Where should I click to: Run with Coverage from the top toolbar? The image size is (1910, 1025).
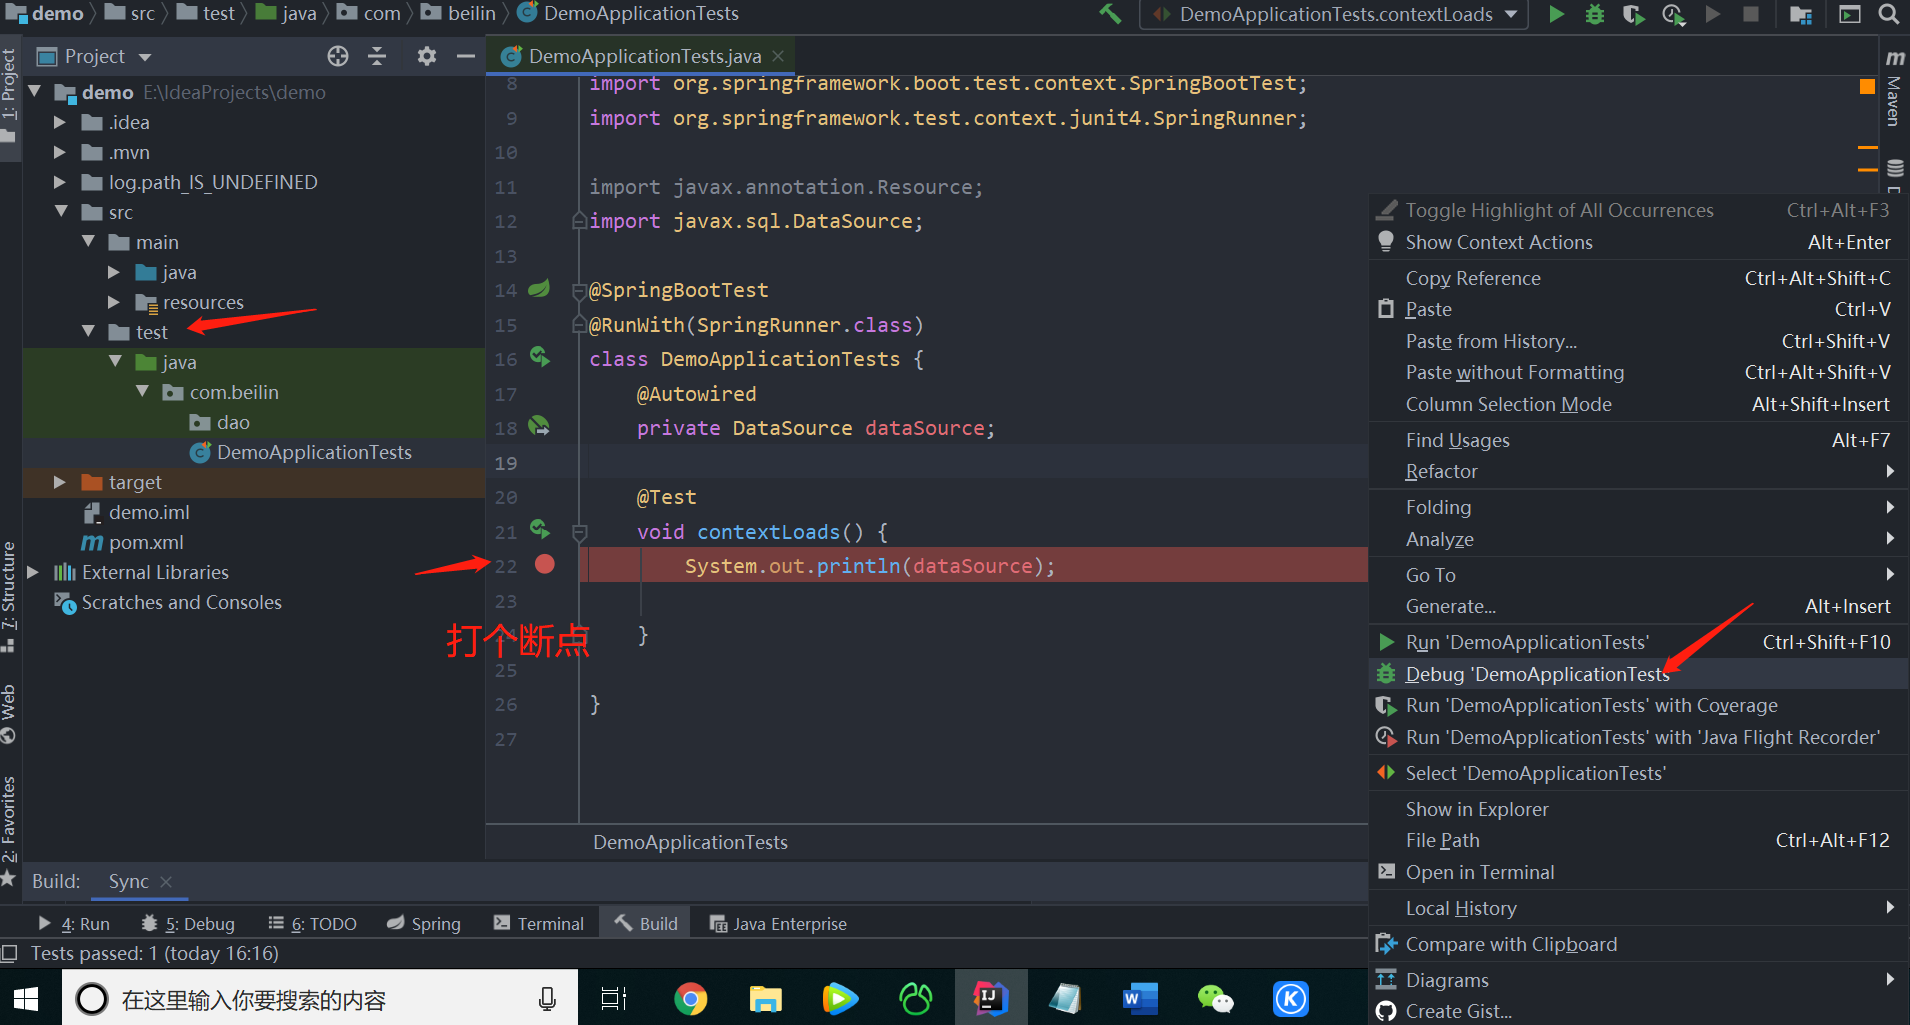point(1633,14)
